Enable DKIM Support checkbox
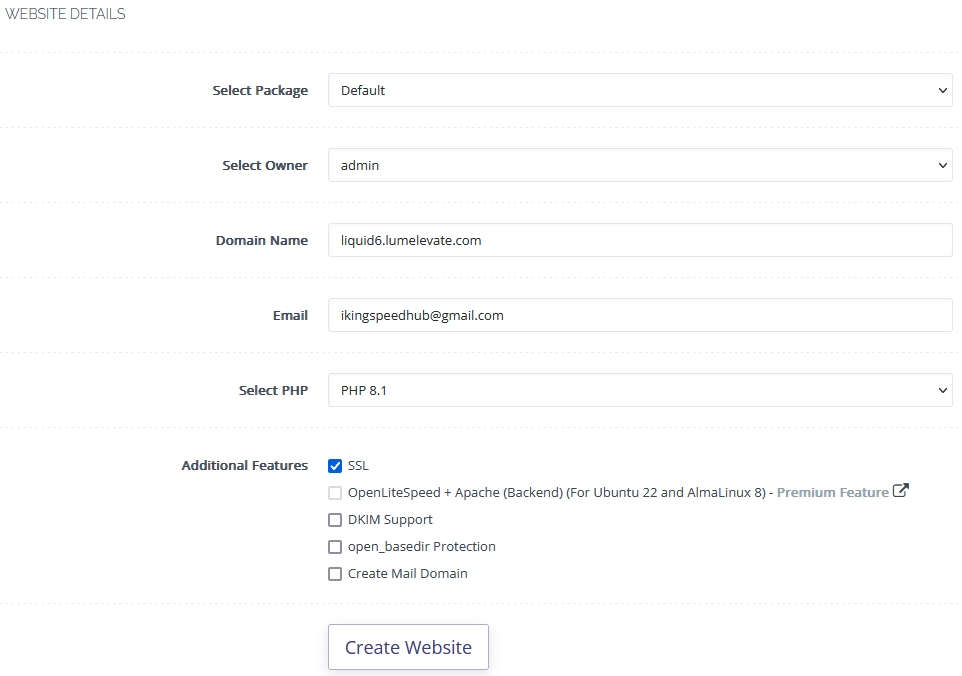 coord(335,520)
